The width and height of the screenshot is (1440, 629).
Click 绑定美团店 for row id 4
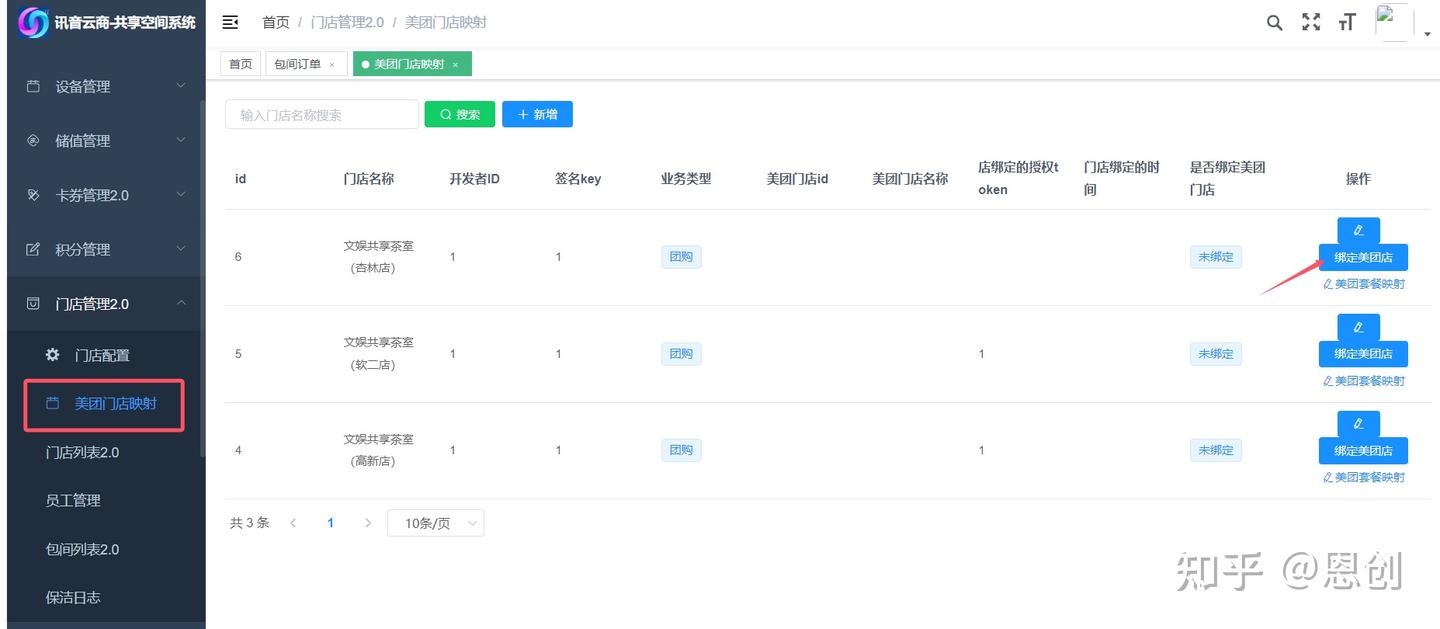point(1363,451)
